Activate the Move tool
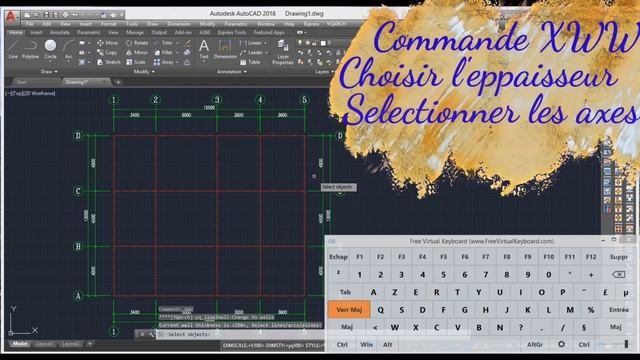The image size is (640, 360). pos(107,43)
